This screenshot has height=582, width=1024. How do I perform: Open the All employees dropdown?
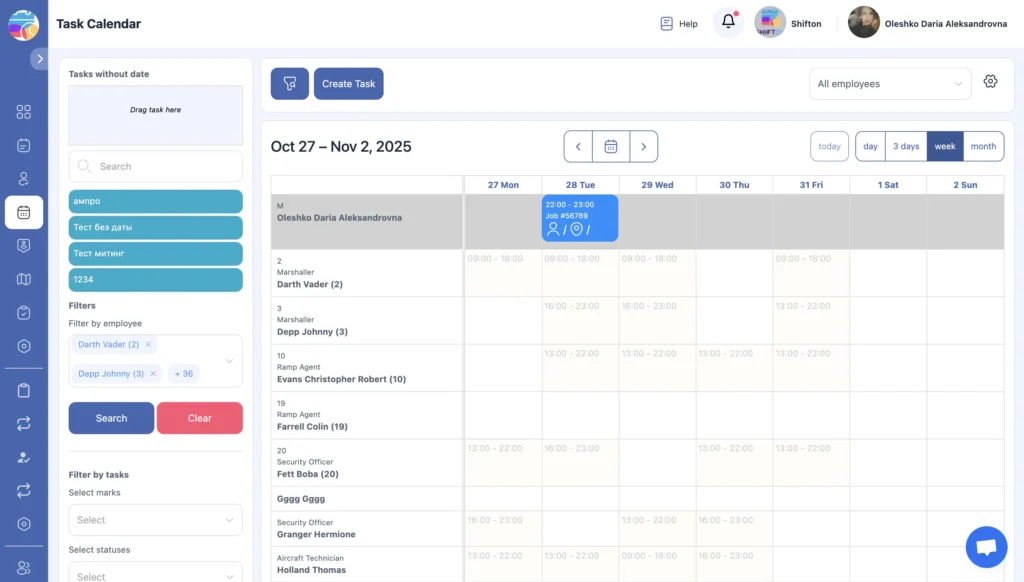point(889,84)
